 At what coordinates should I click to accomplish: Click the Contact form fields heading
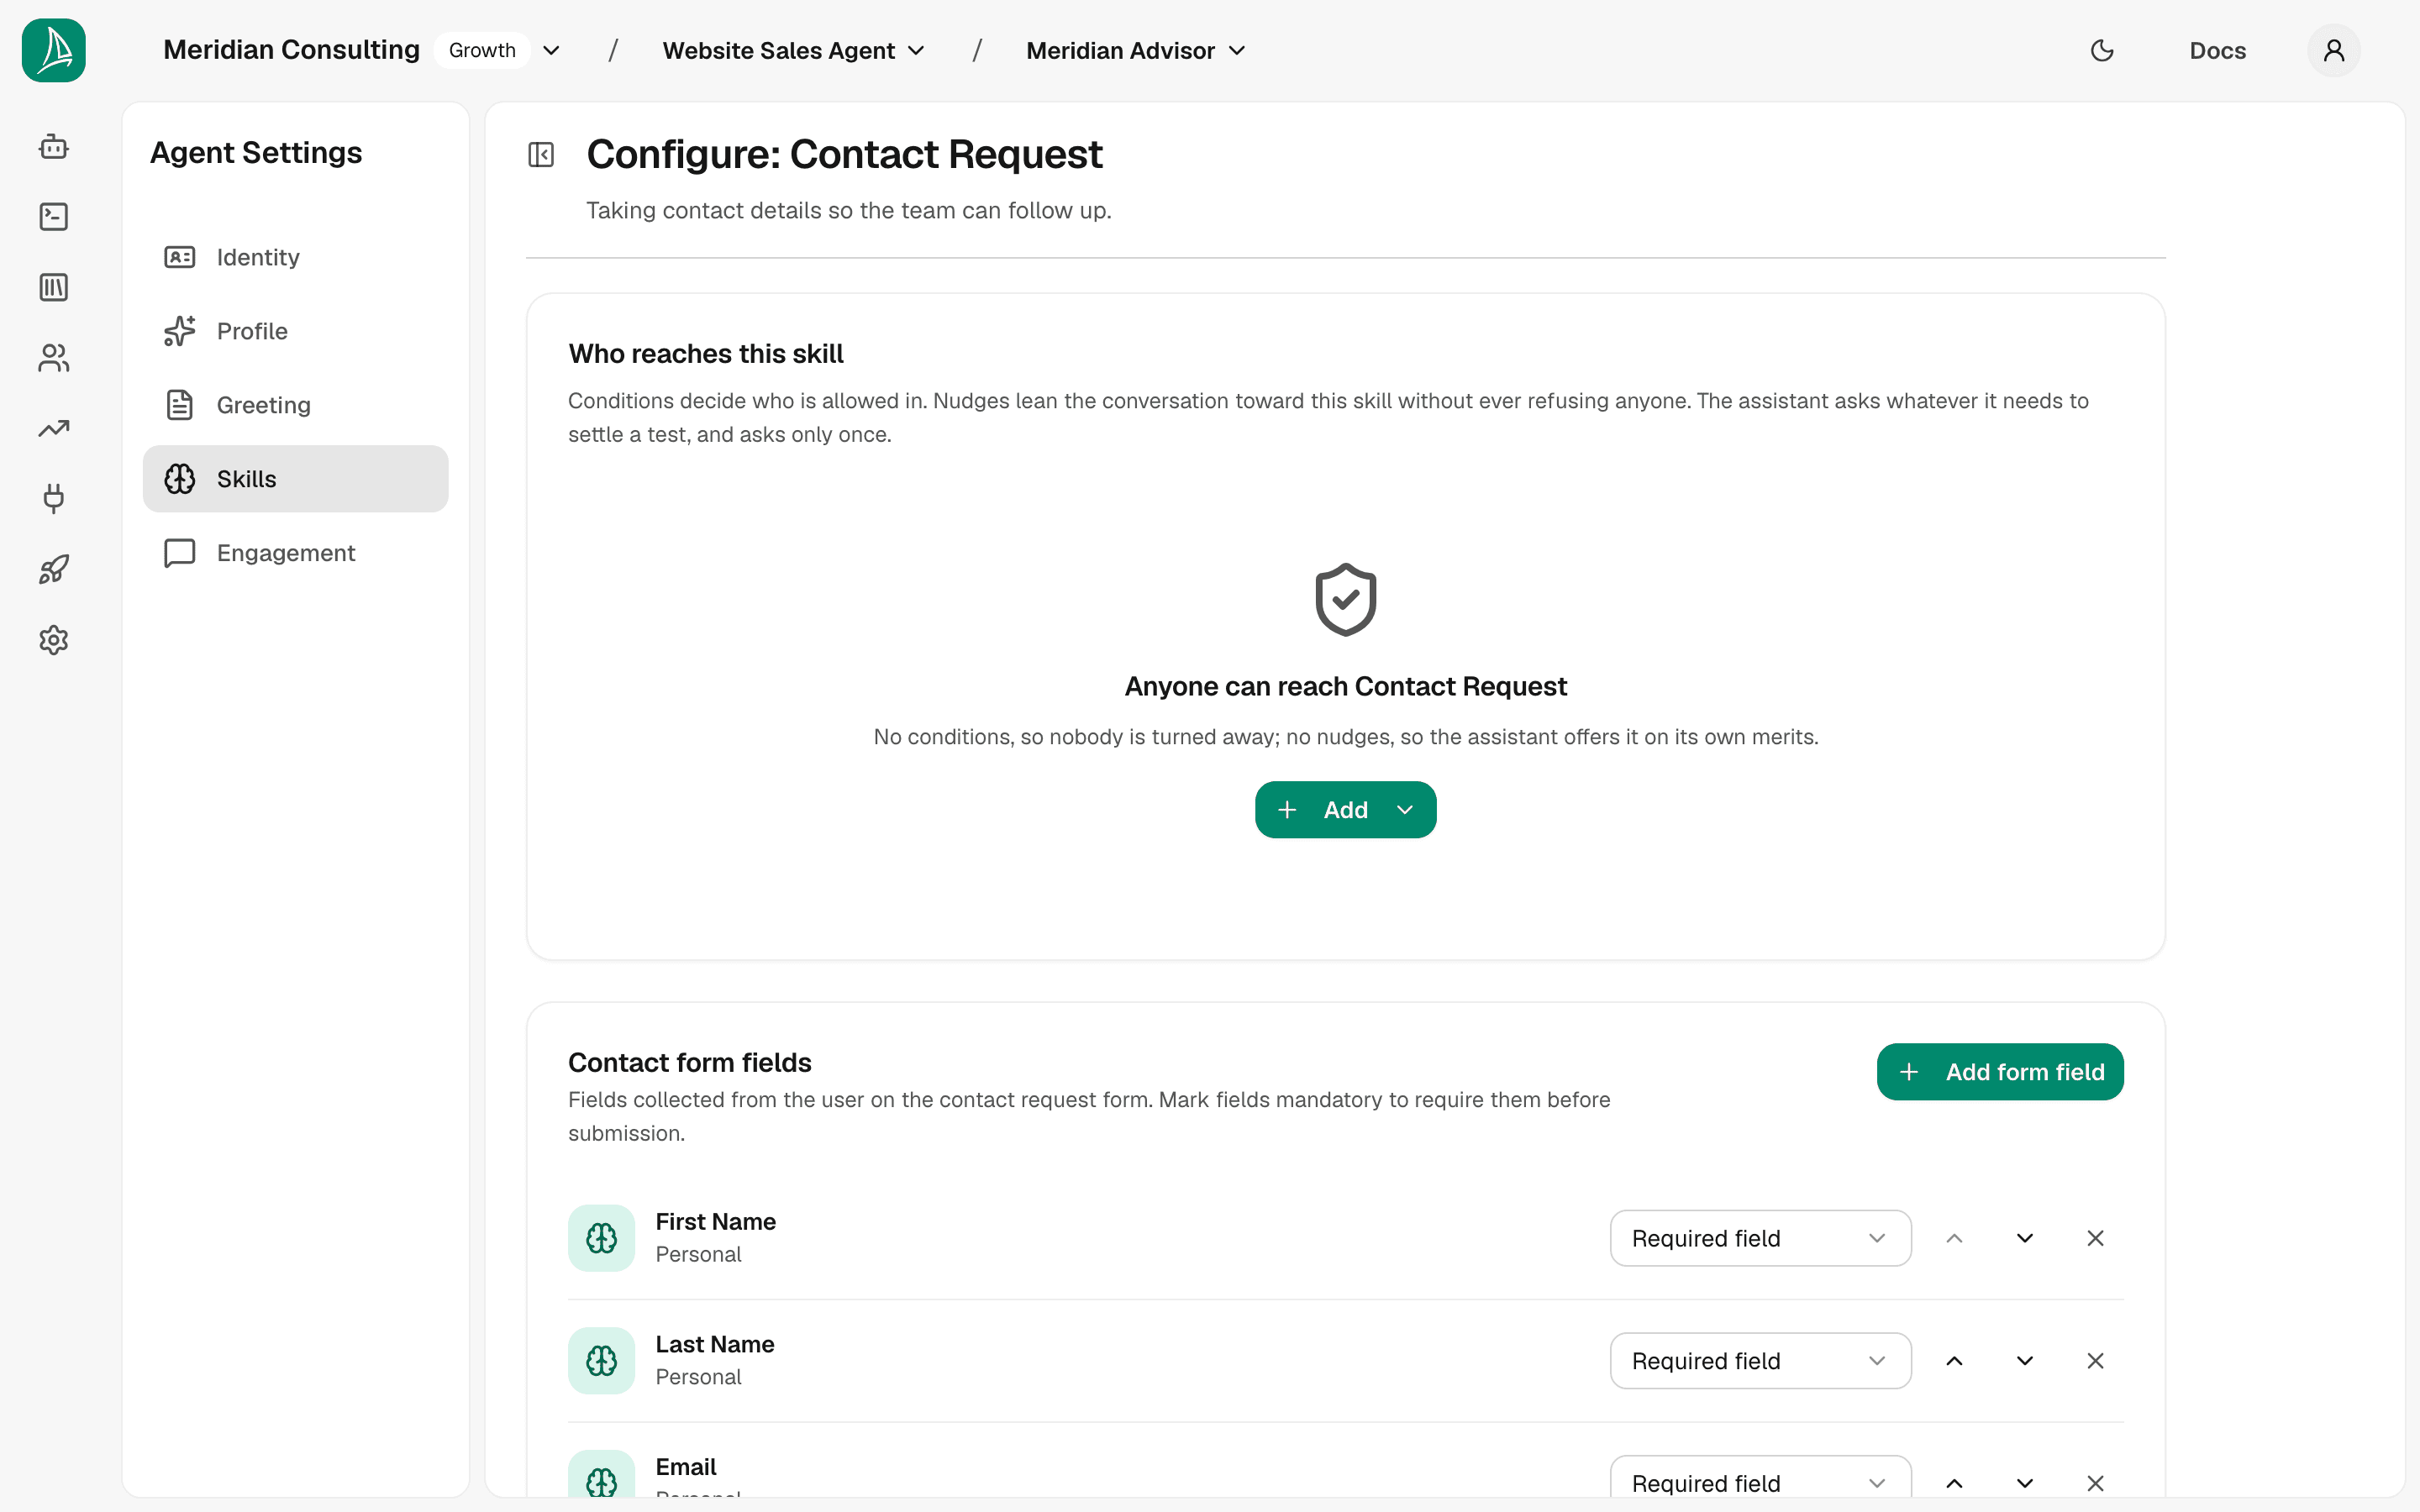[x=690, y=1063]
